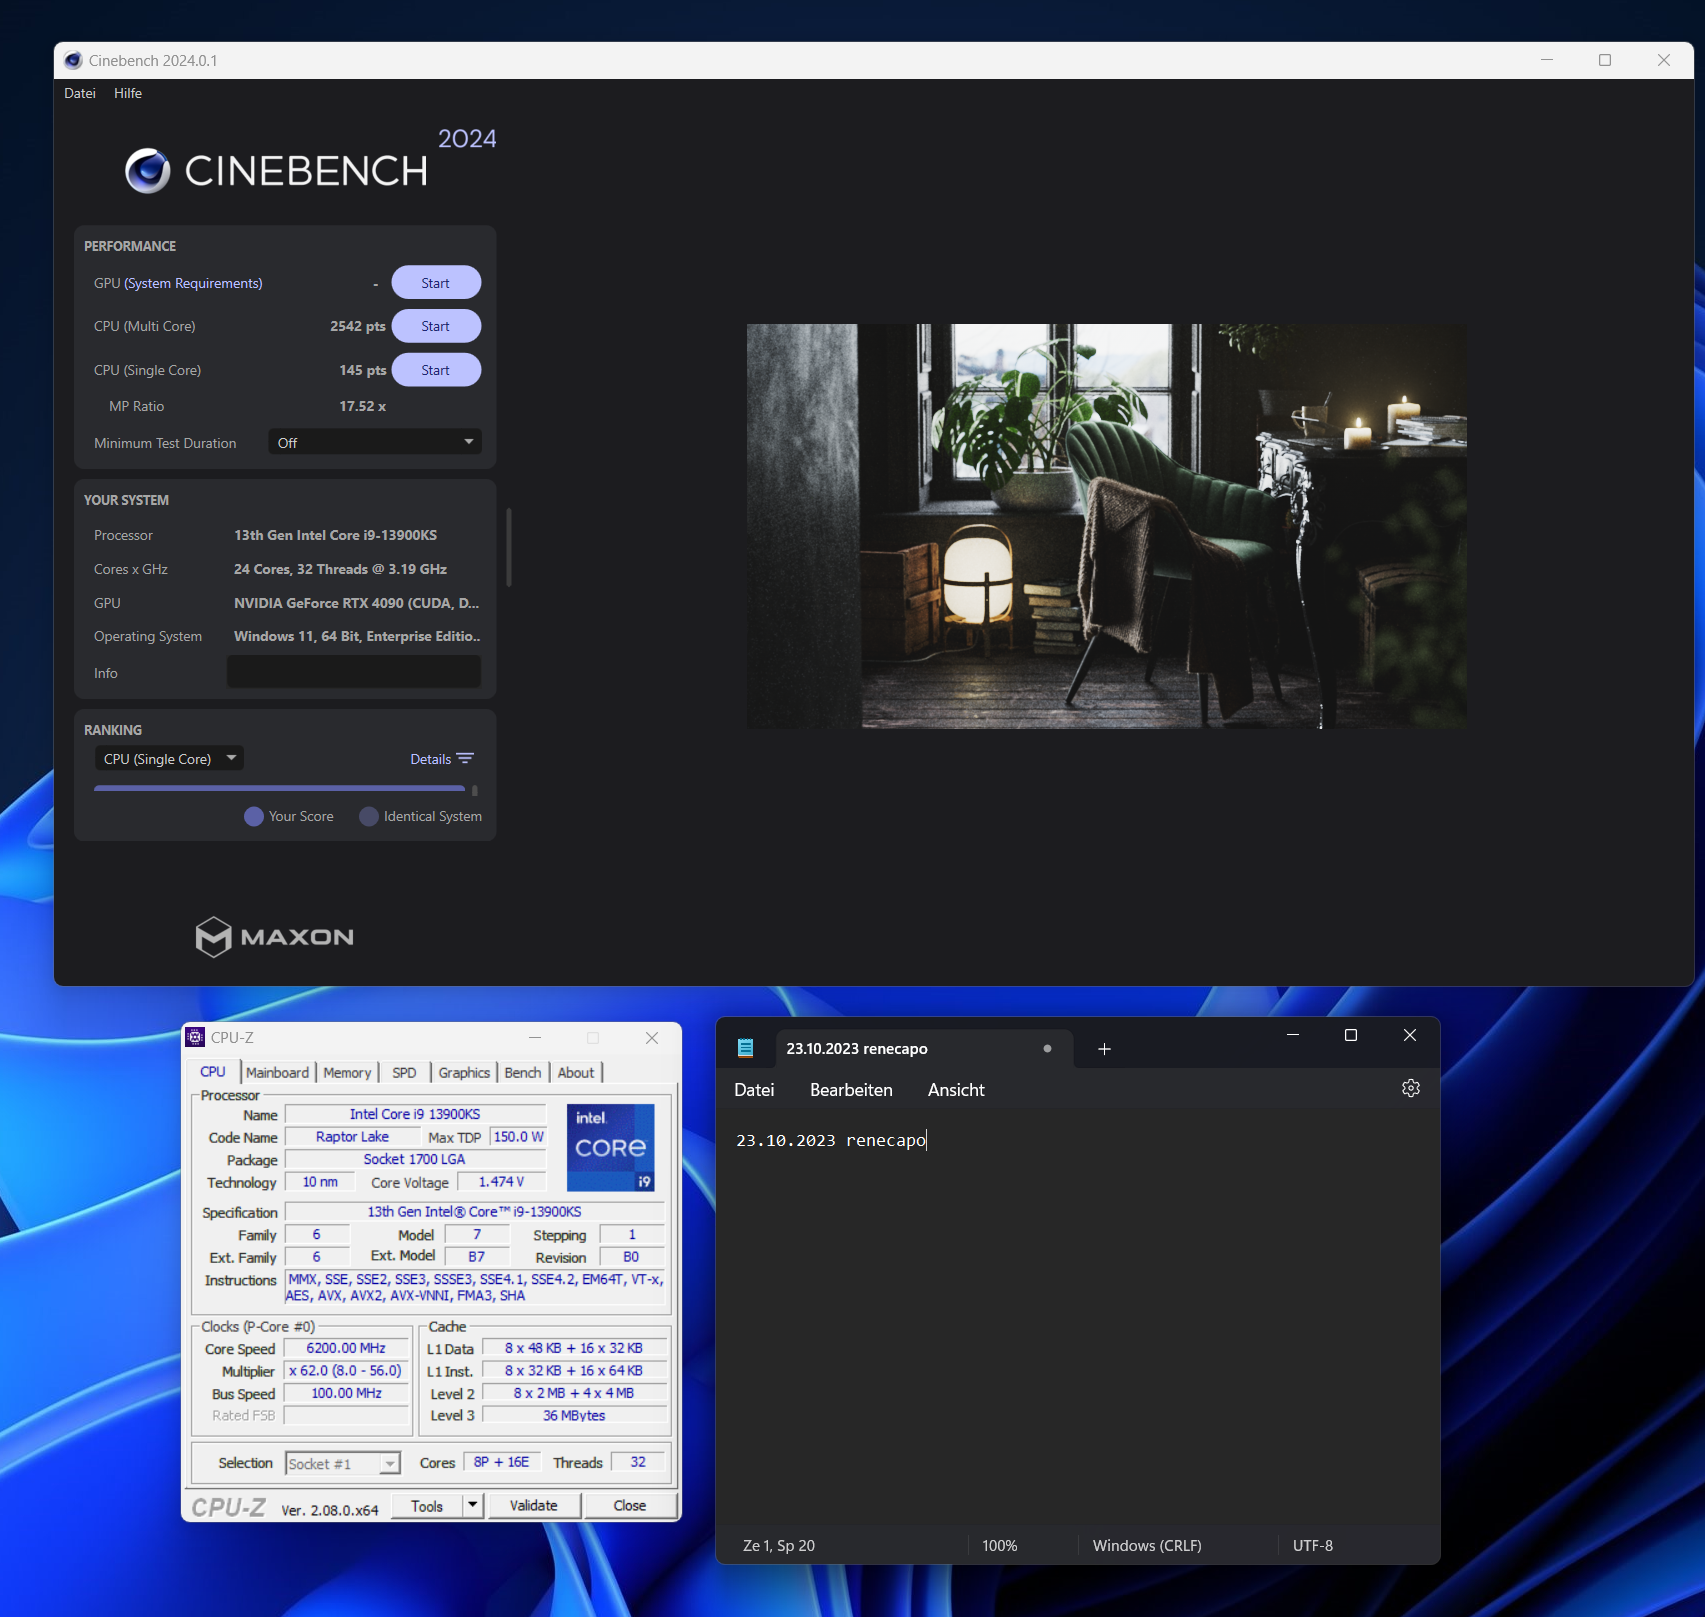Screen dimensions: 1705x1617
Task: Click UTF-8 encoding in Notepad status bar
Action: [1313, 1546]
